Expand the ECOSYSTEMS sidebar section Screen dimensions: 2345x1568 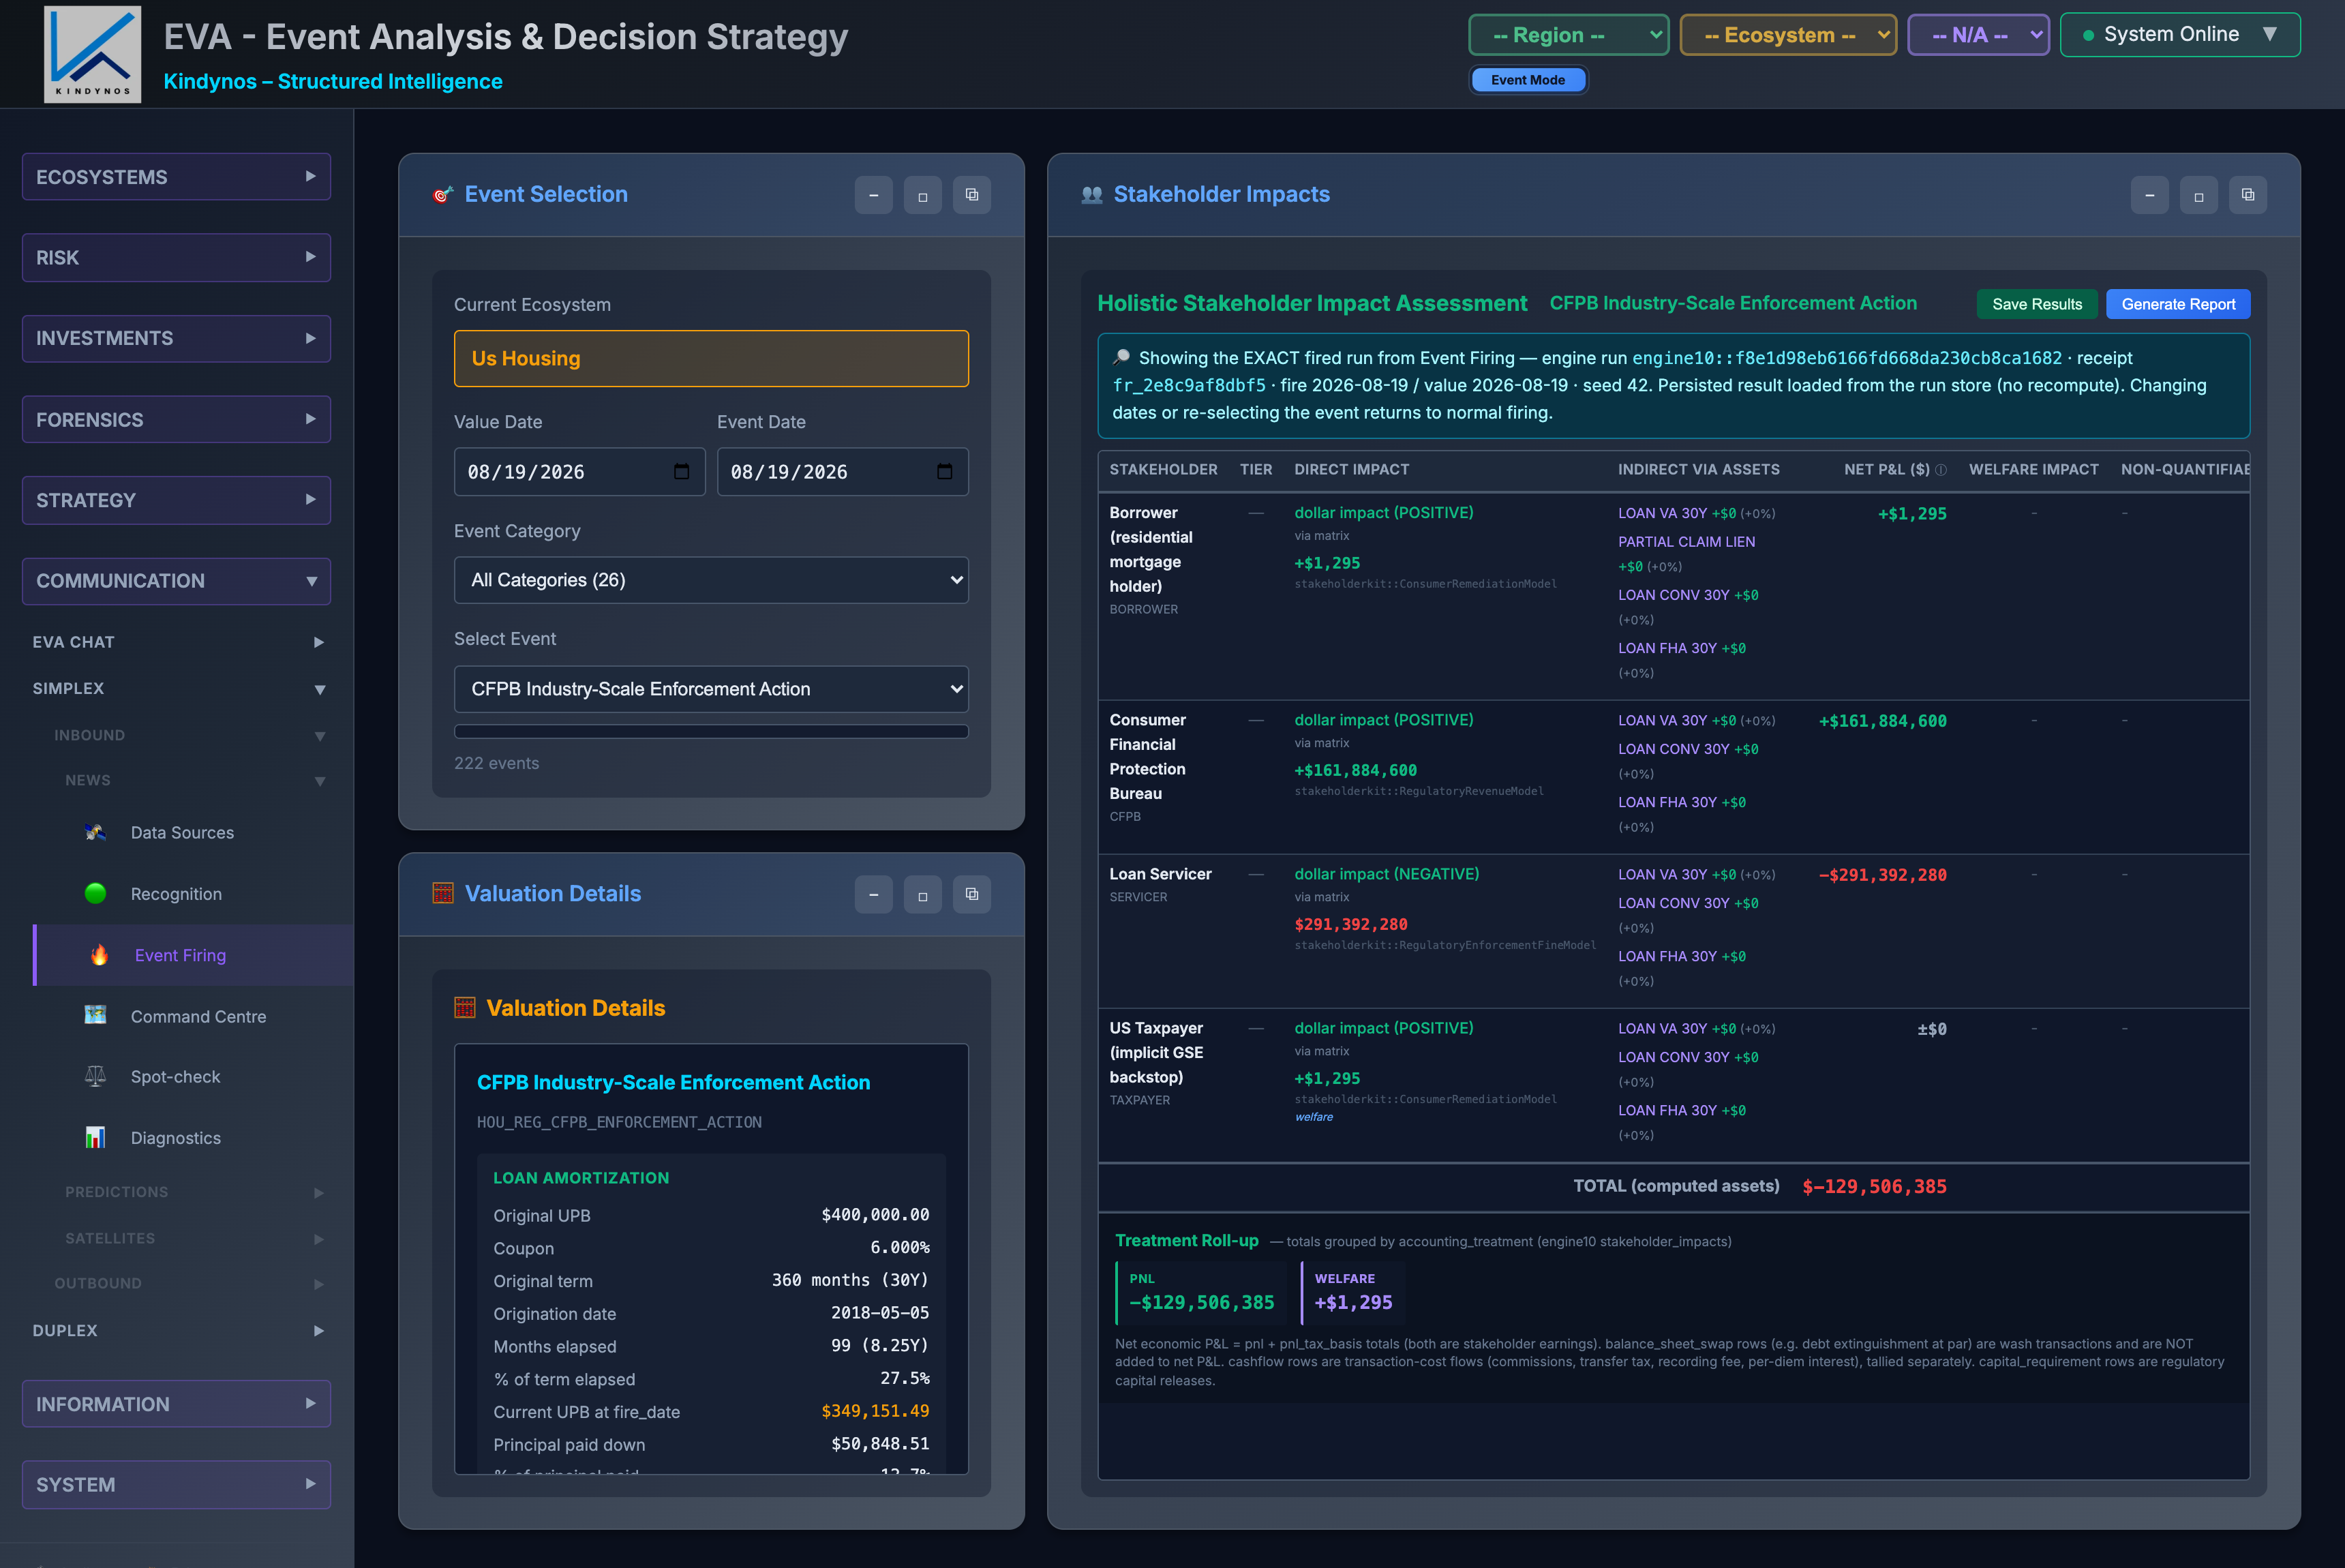click(176, 177)
